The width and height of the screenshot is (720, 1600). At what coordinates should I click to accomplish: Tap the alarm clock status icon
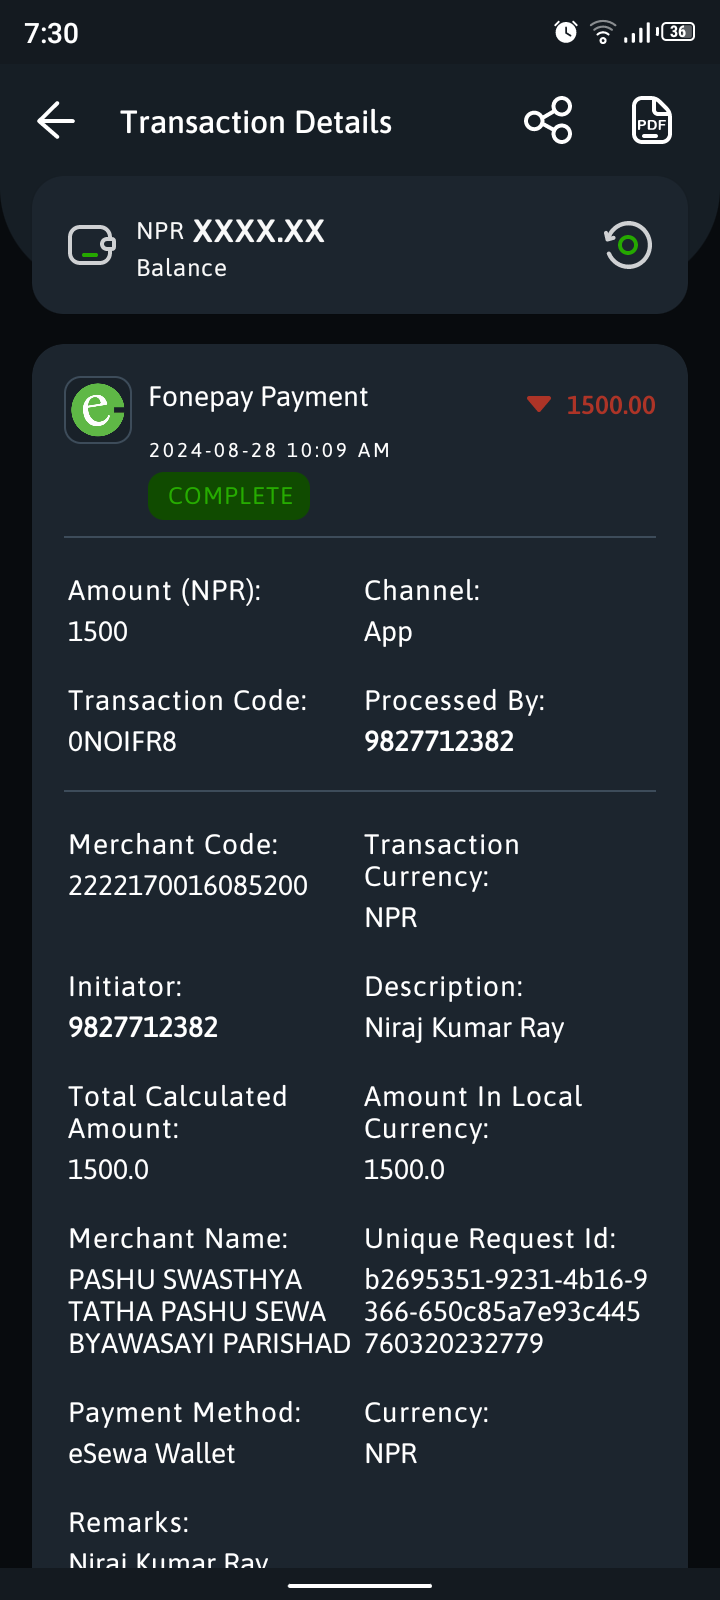[x=566, y=32]
